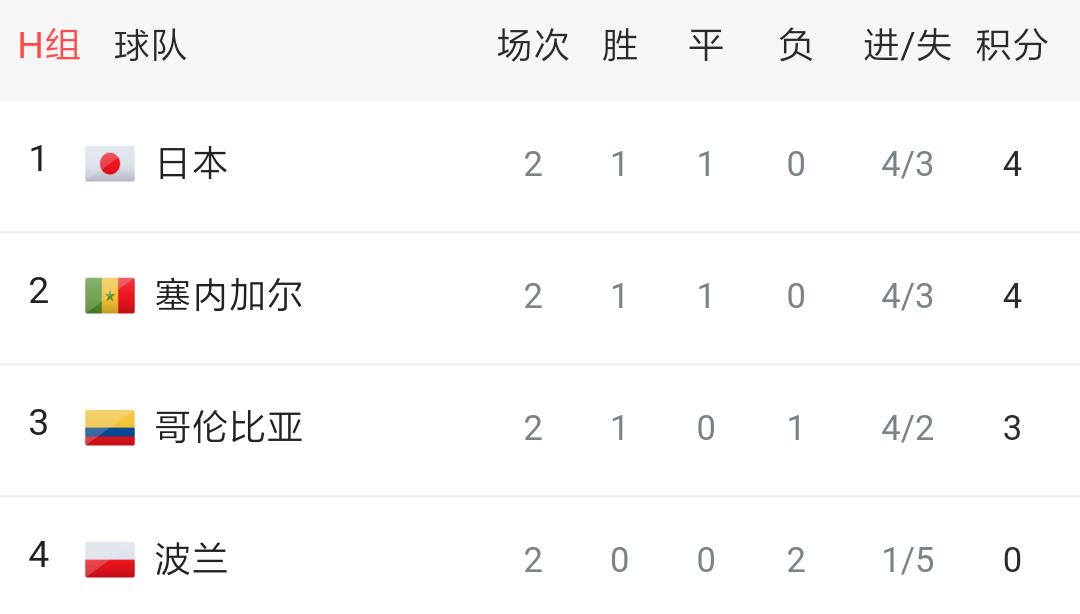Toggle sorting by 场次 column header
This screenshot has height=614, width=1080.
(531, 44)
